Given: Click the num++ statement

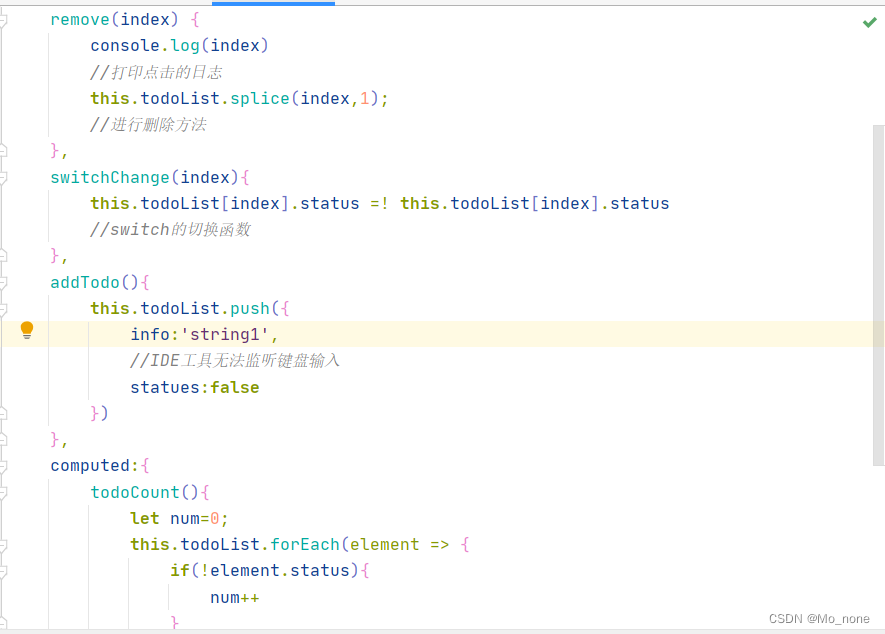Looking at the screenshot, I should tap(235, 597).
